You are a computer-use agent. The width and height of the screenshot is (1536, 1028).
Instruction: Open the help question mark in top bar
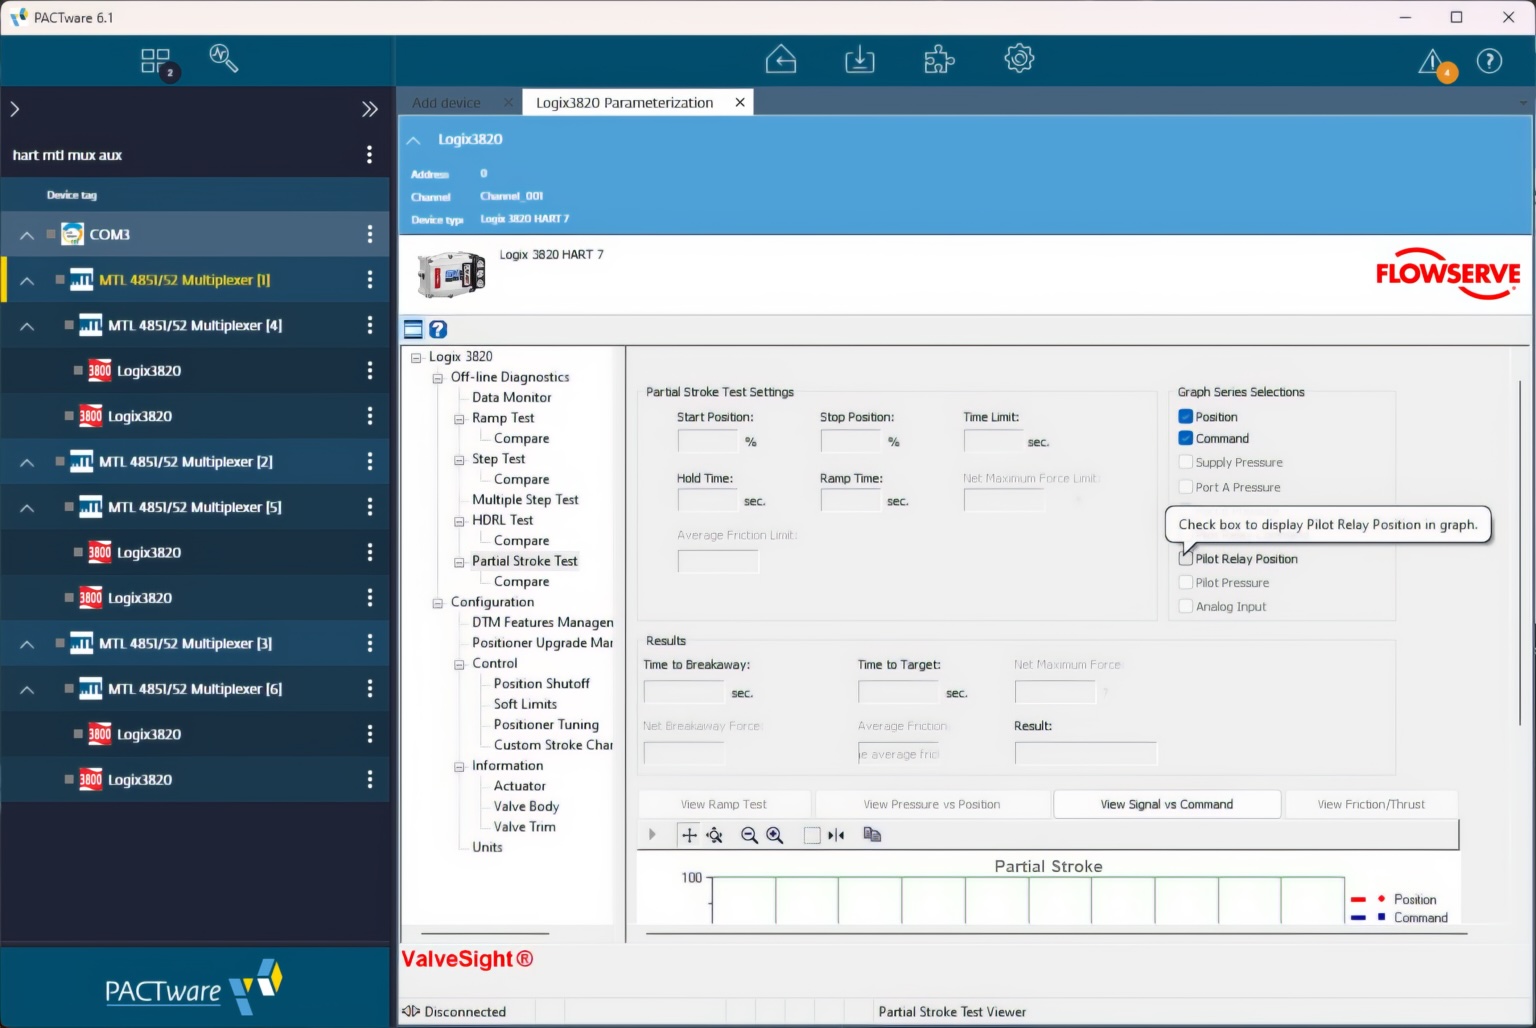click(x=1489, y=61)
